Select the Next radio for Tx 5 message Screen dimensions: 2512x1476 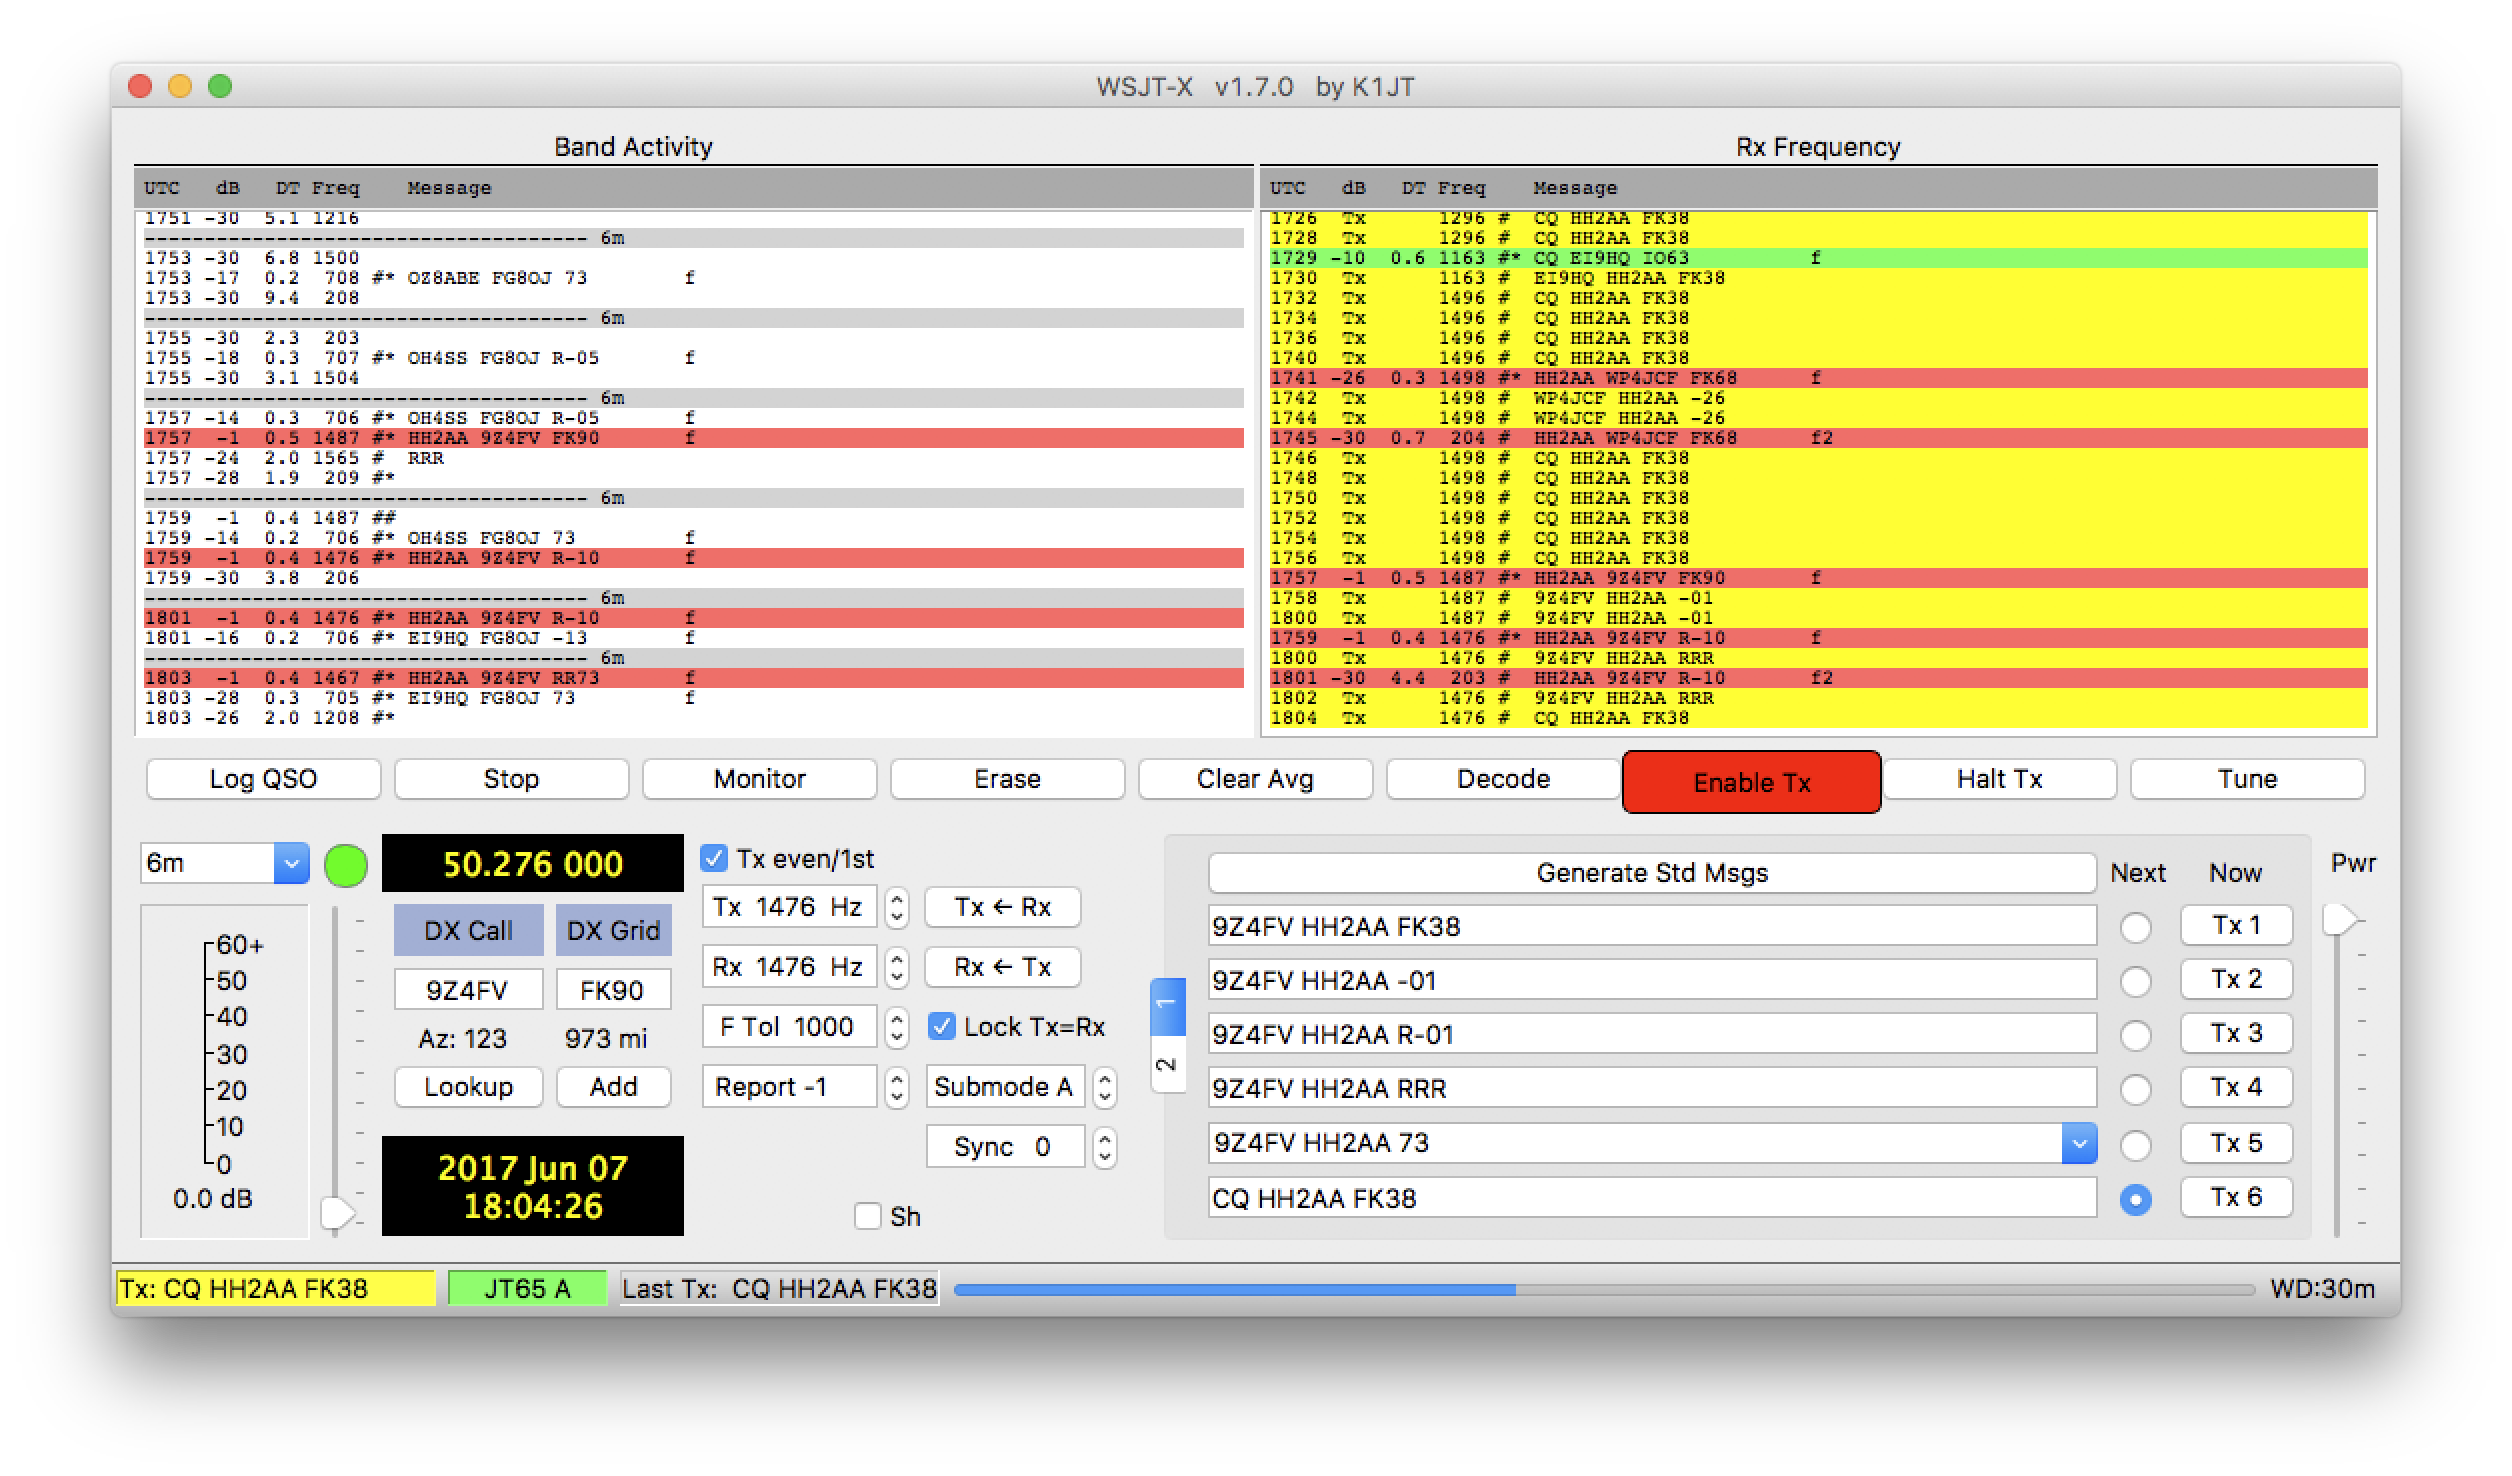(2135, 1145)
